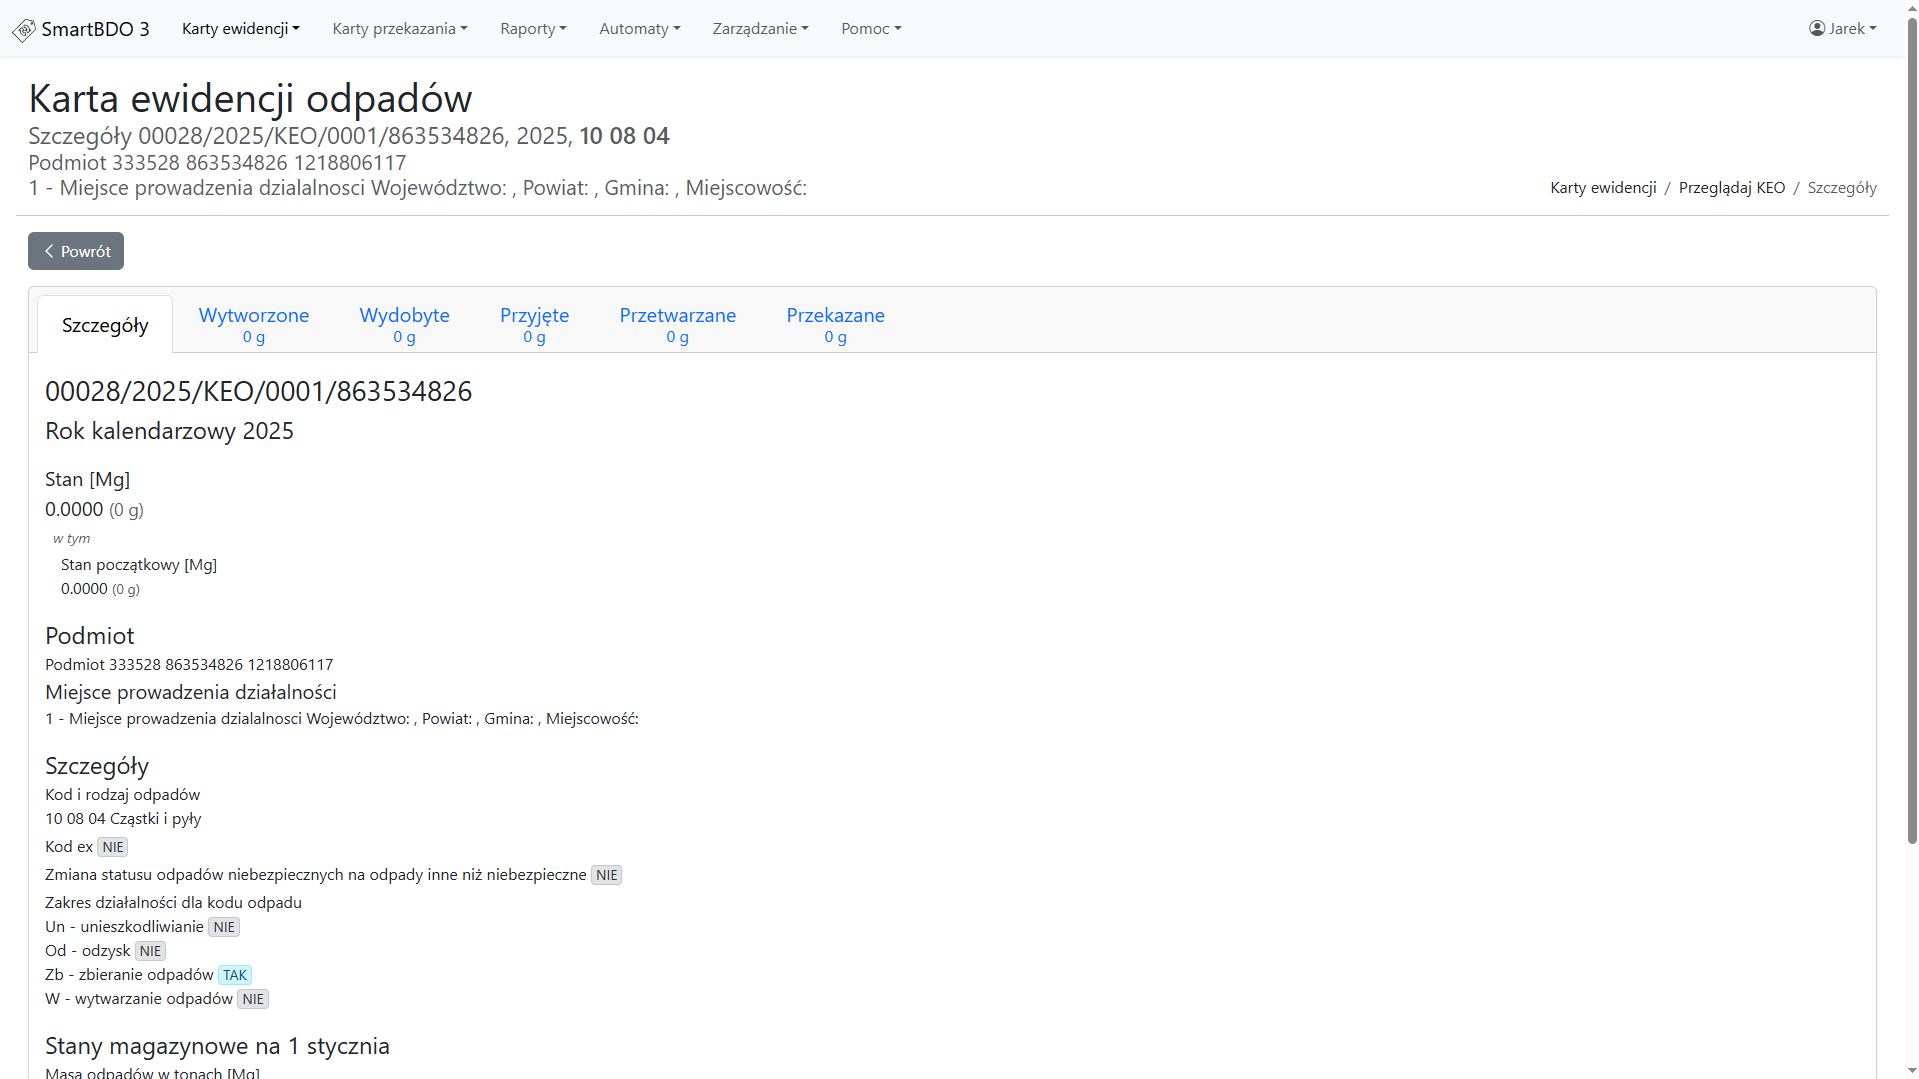Screen dimensions: 1919x1079
Task: Click the scrollbar down arrow
Action: coord(1911,1071)
